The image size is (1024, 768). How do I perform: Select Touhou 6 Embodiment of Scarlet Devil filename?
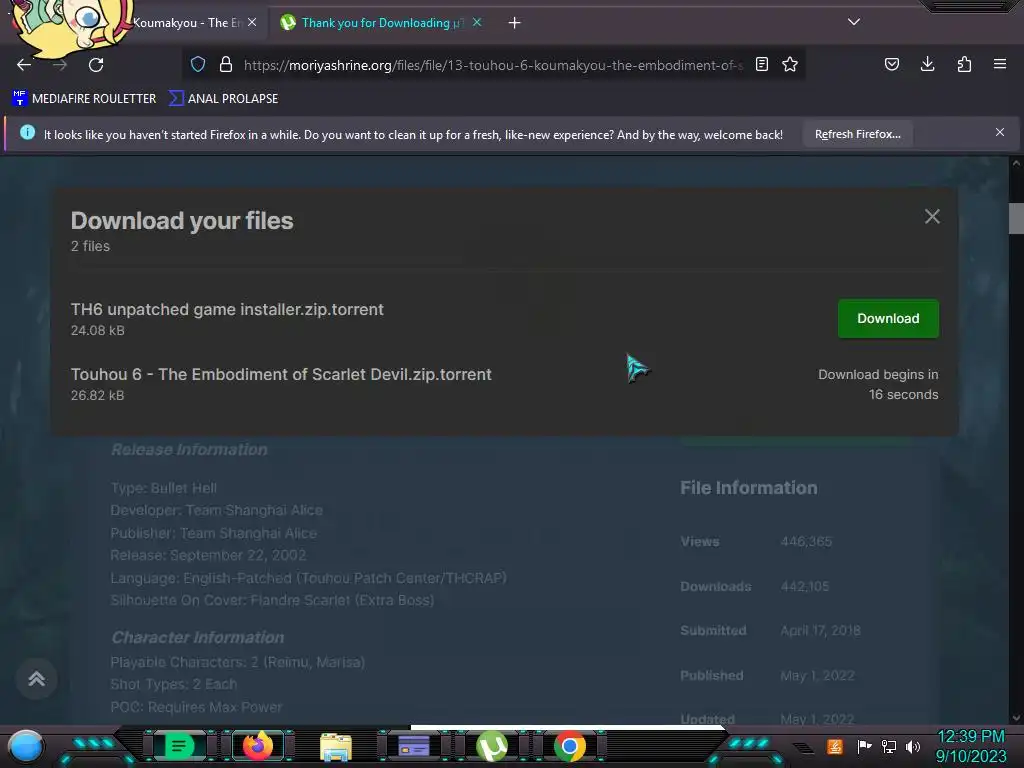(281, 374)
